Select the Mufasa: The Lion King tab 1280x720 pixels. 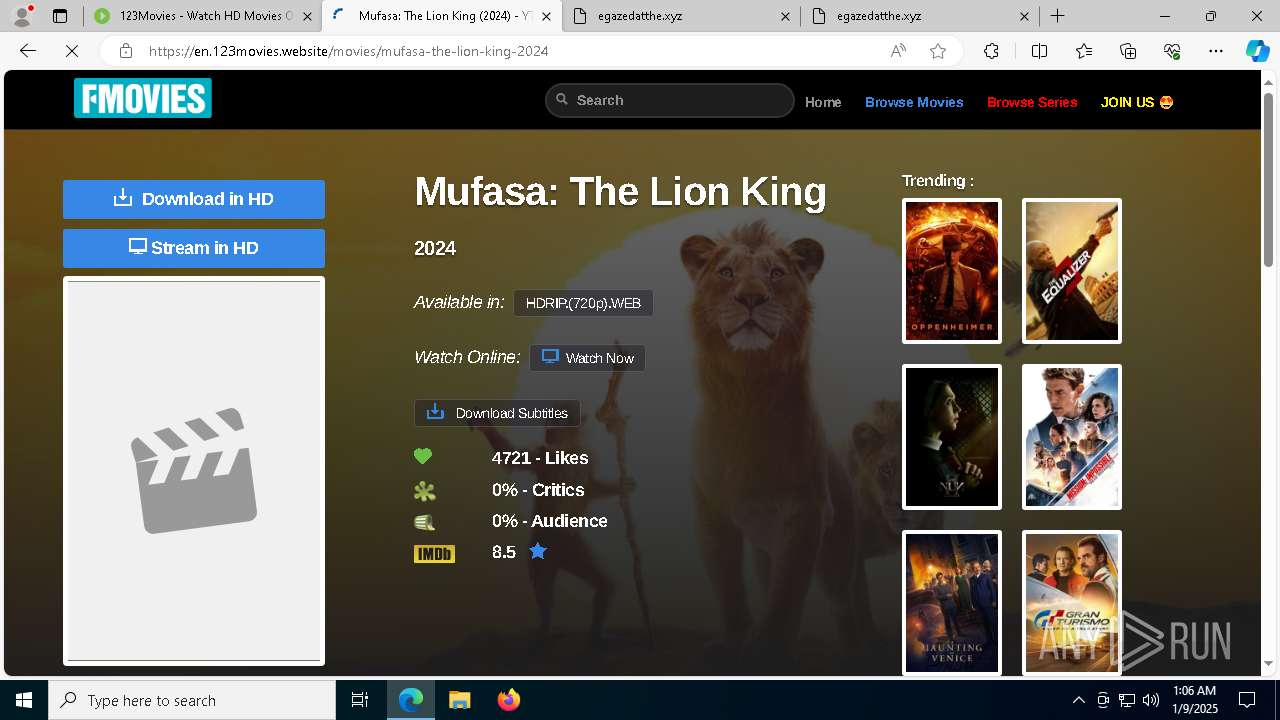click(x=441, y=16)
